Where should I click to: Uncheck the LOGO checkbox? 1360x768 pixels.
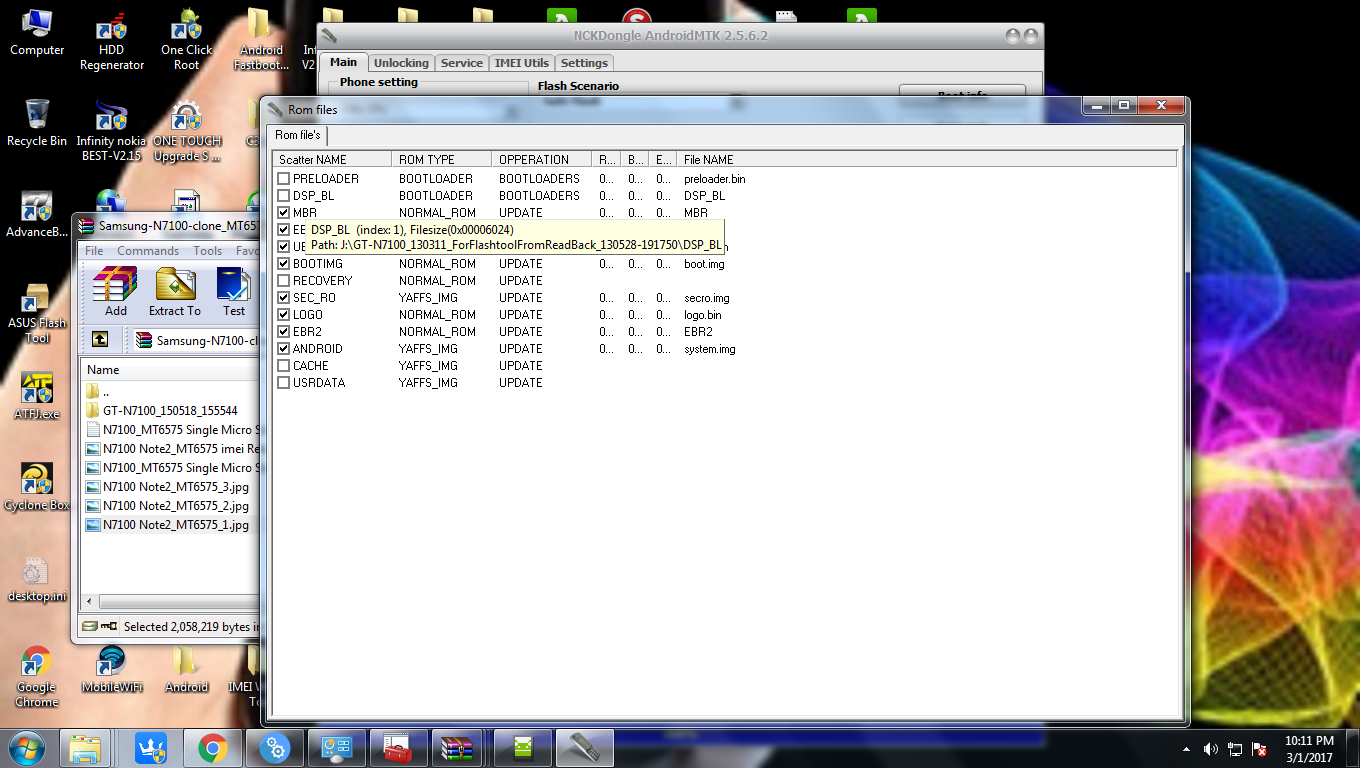[284, 315]
